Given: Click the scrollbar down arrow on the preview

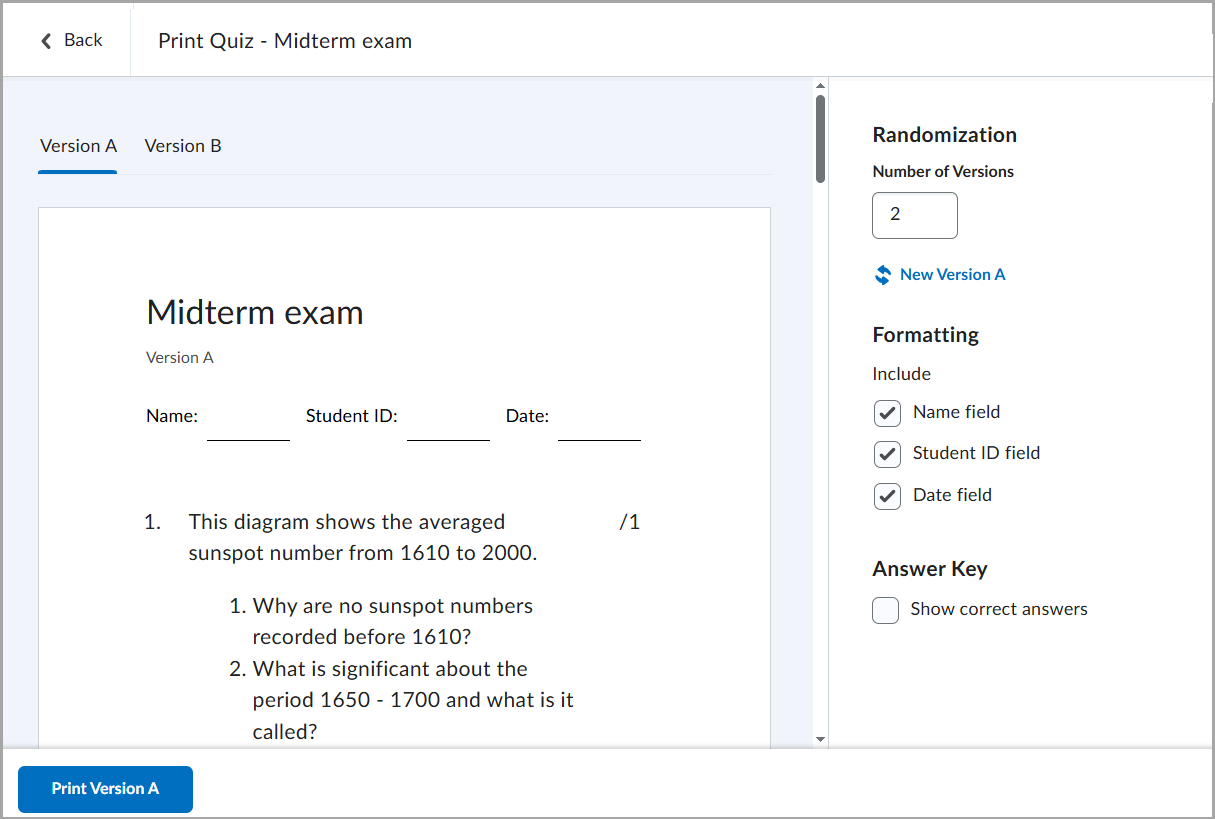Looking at the screenshot, I should (820, 740).
